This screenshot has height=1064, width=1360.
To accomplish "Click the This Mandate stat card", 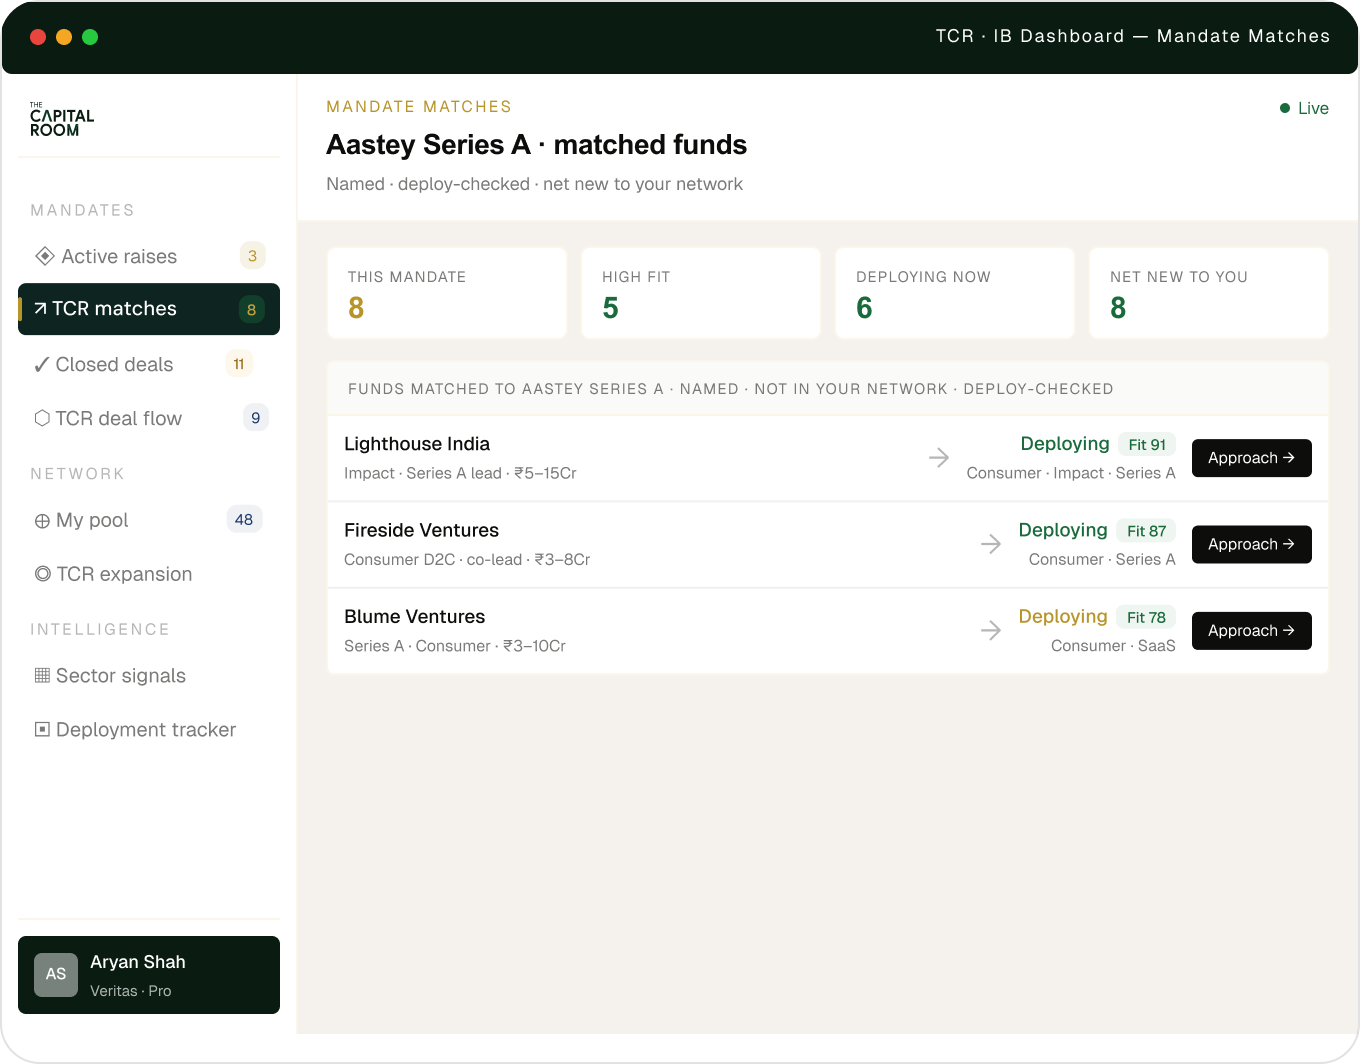I will (447, 293).
